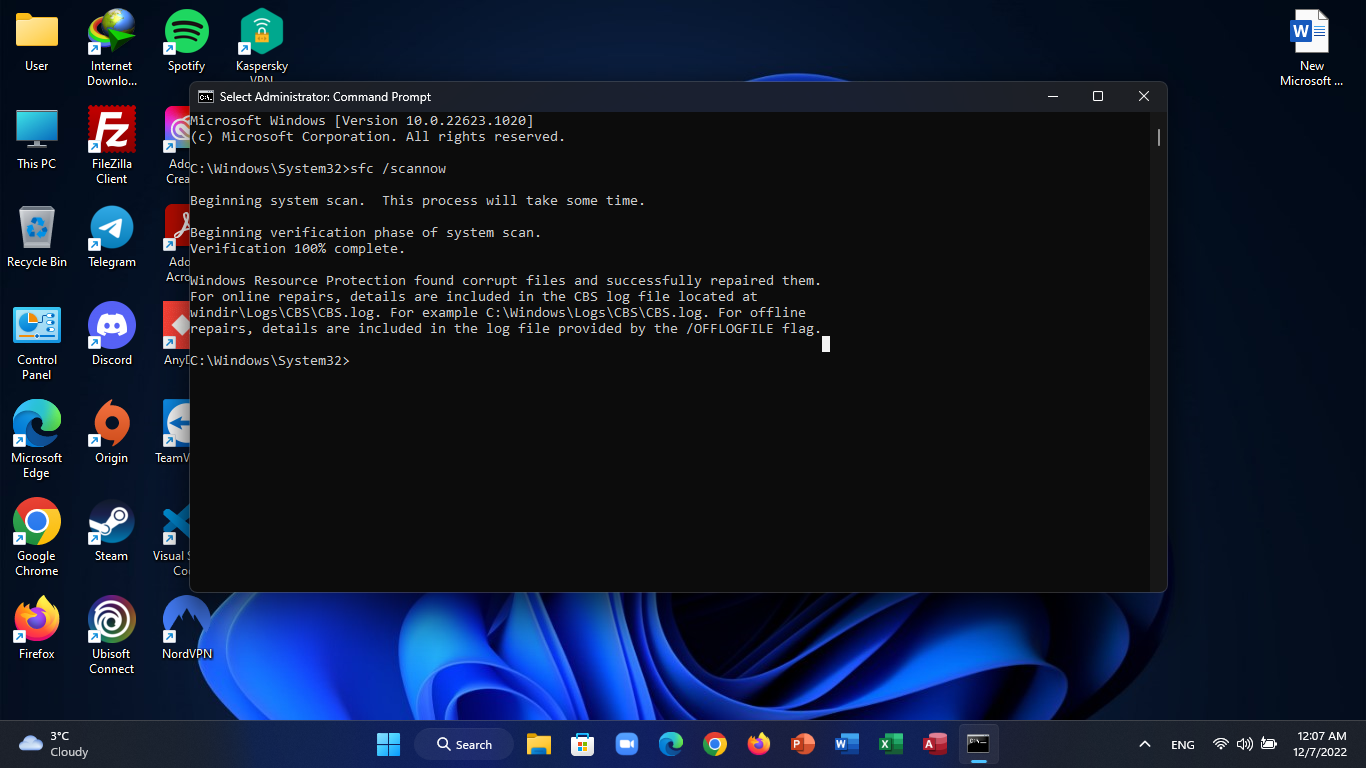Screen dimensions: 1366x768
Task: Open the battery status tray icon
Action: point(1269,745)
